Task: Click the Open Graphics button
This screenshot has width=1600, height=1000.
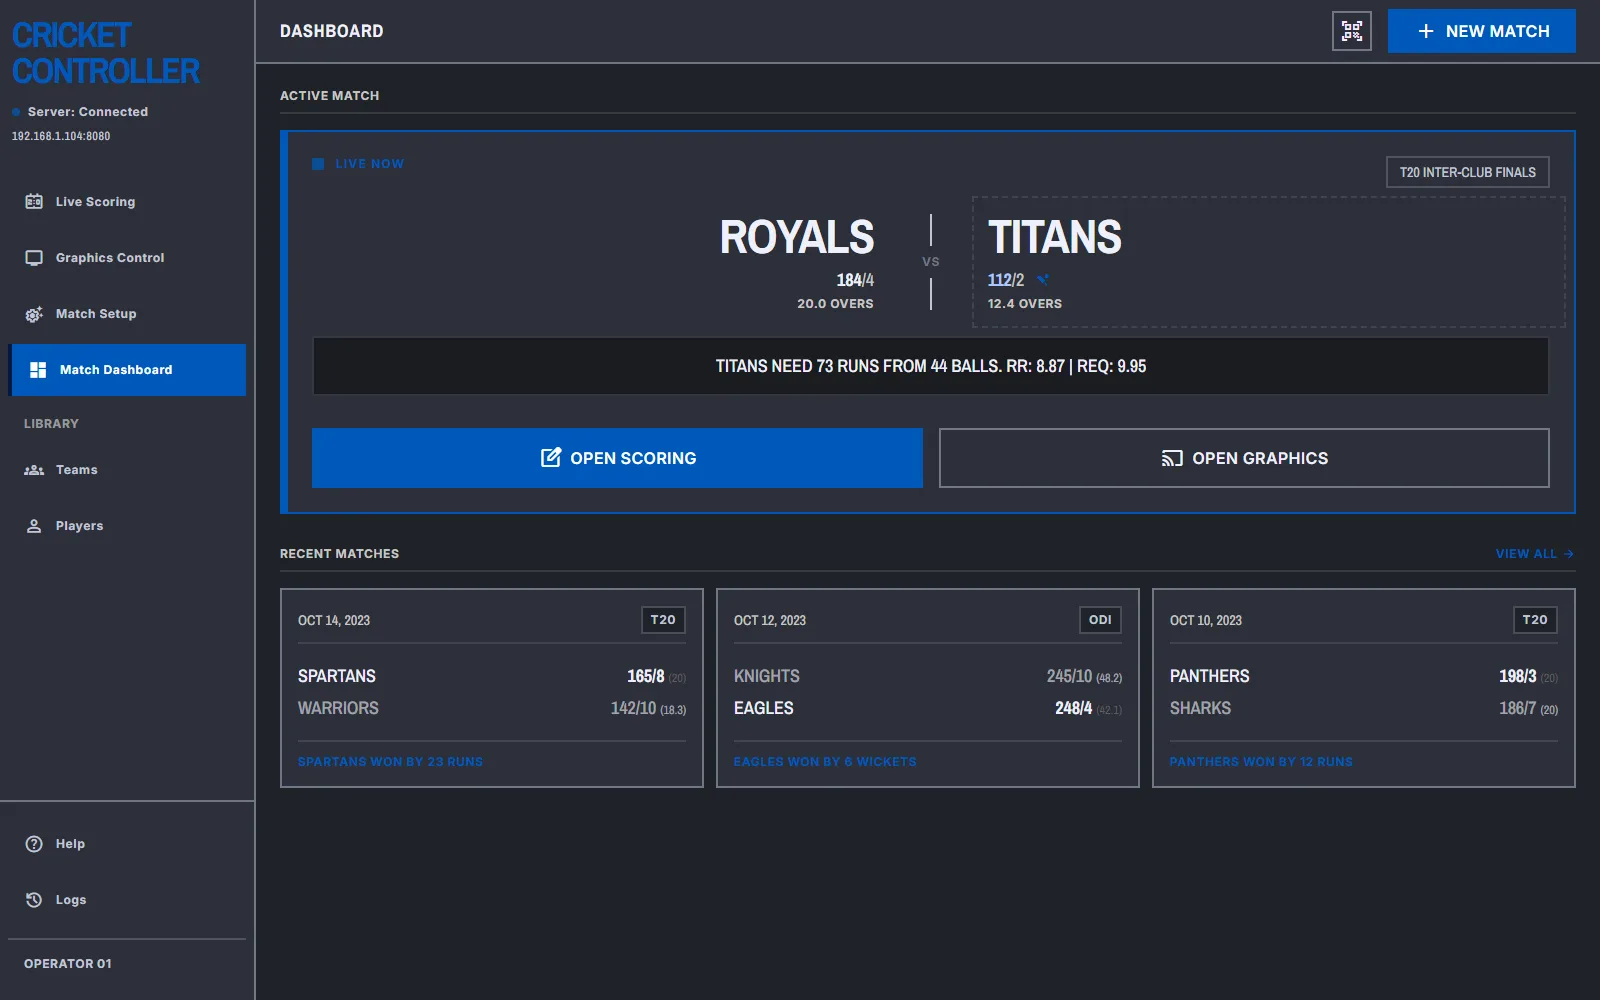Action: coord(1244,458)
